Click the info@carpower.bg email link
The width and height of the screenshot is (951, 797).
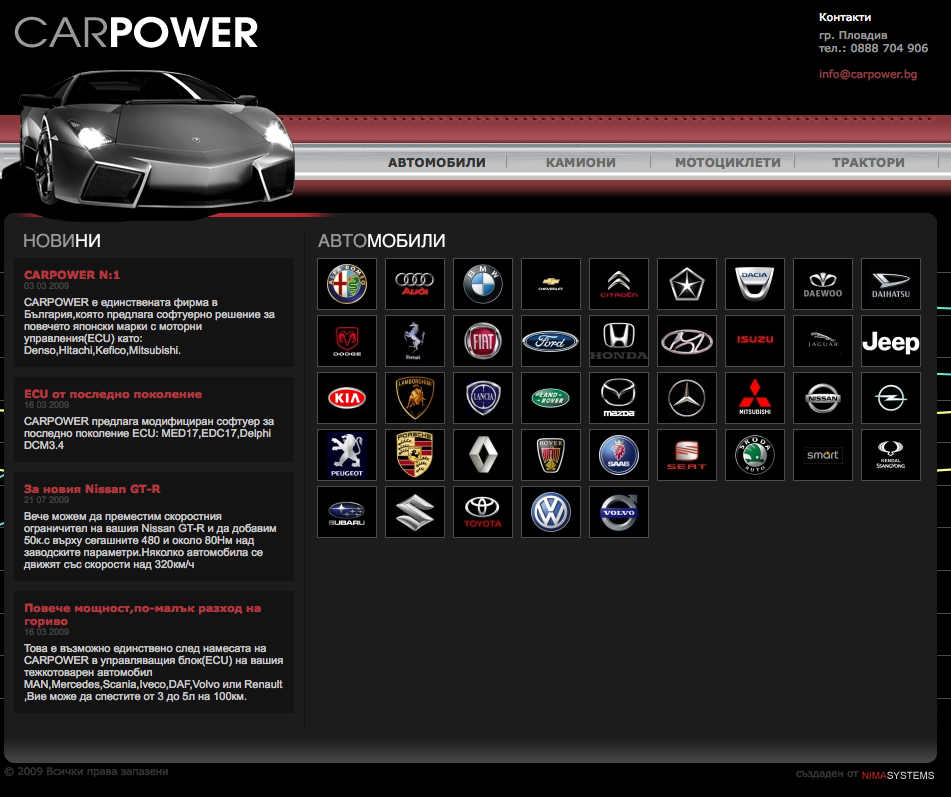click(867, 74)
